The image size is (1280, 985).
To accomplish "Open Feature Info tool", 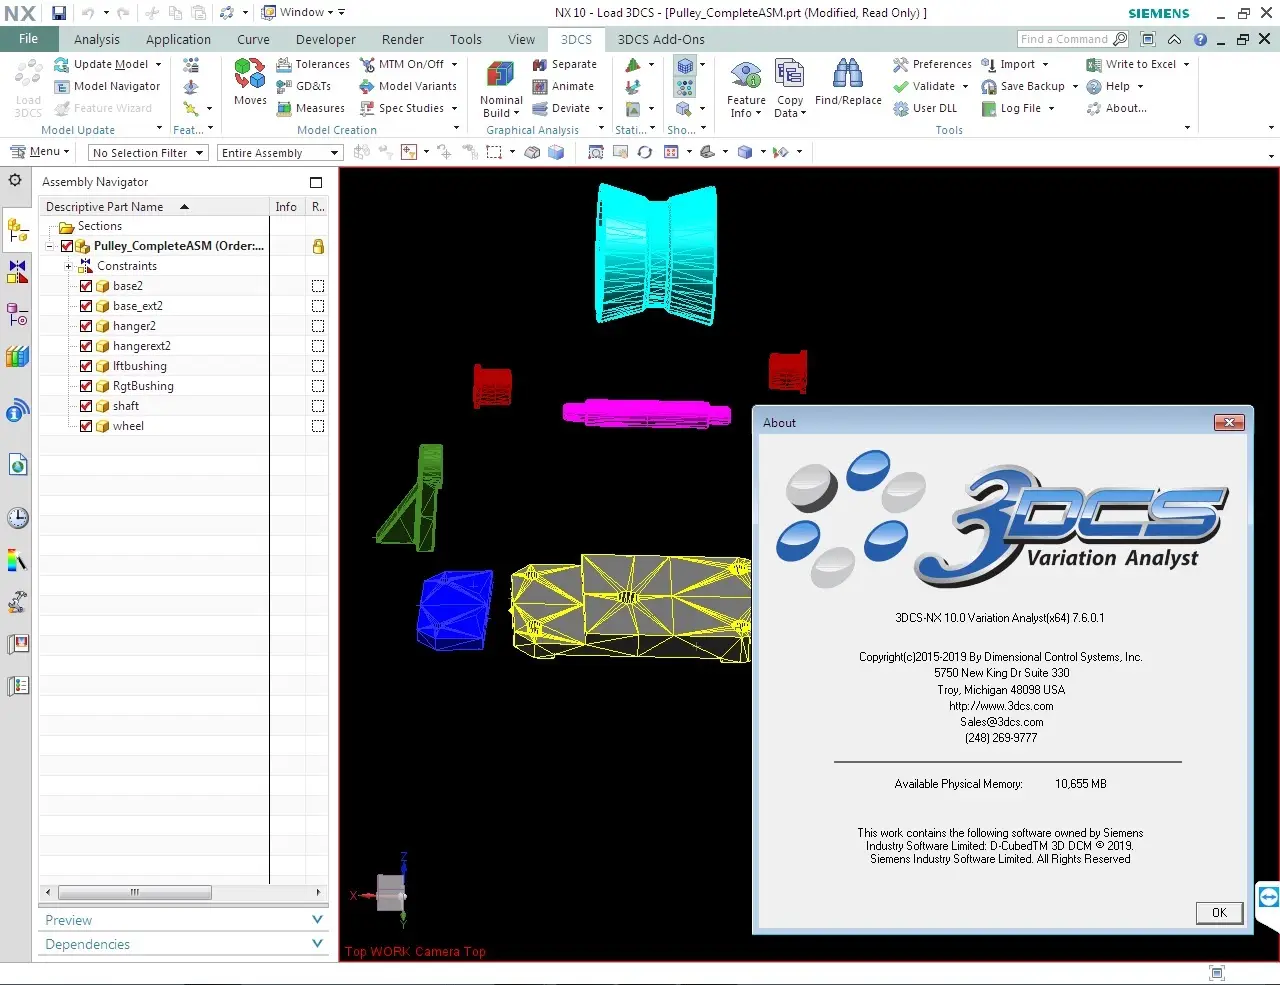I will point(746,89).
